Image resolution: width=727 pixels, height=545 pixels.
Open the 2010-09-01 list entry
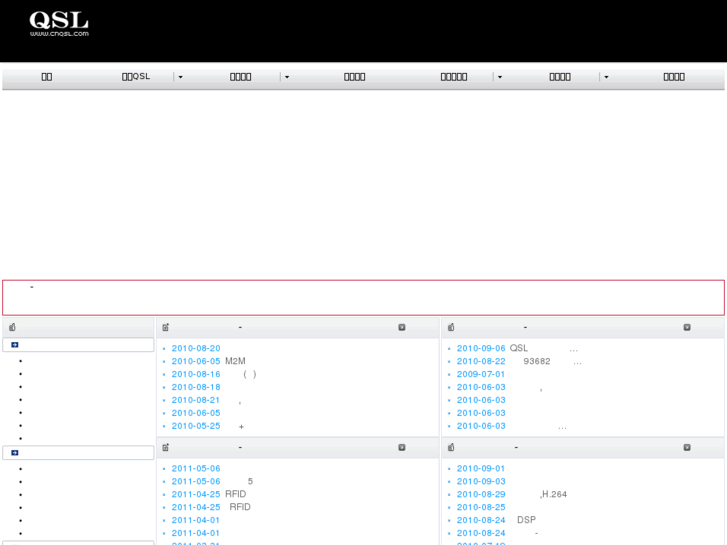481,468
